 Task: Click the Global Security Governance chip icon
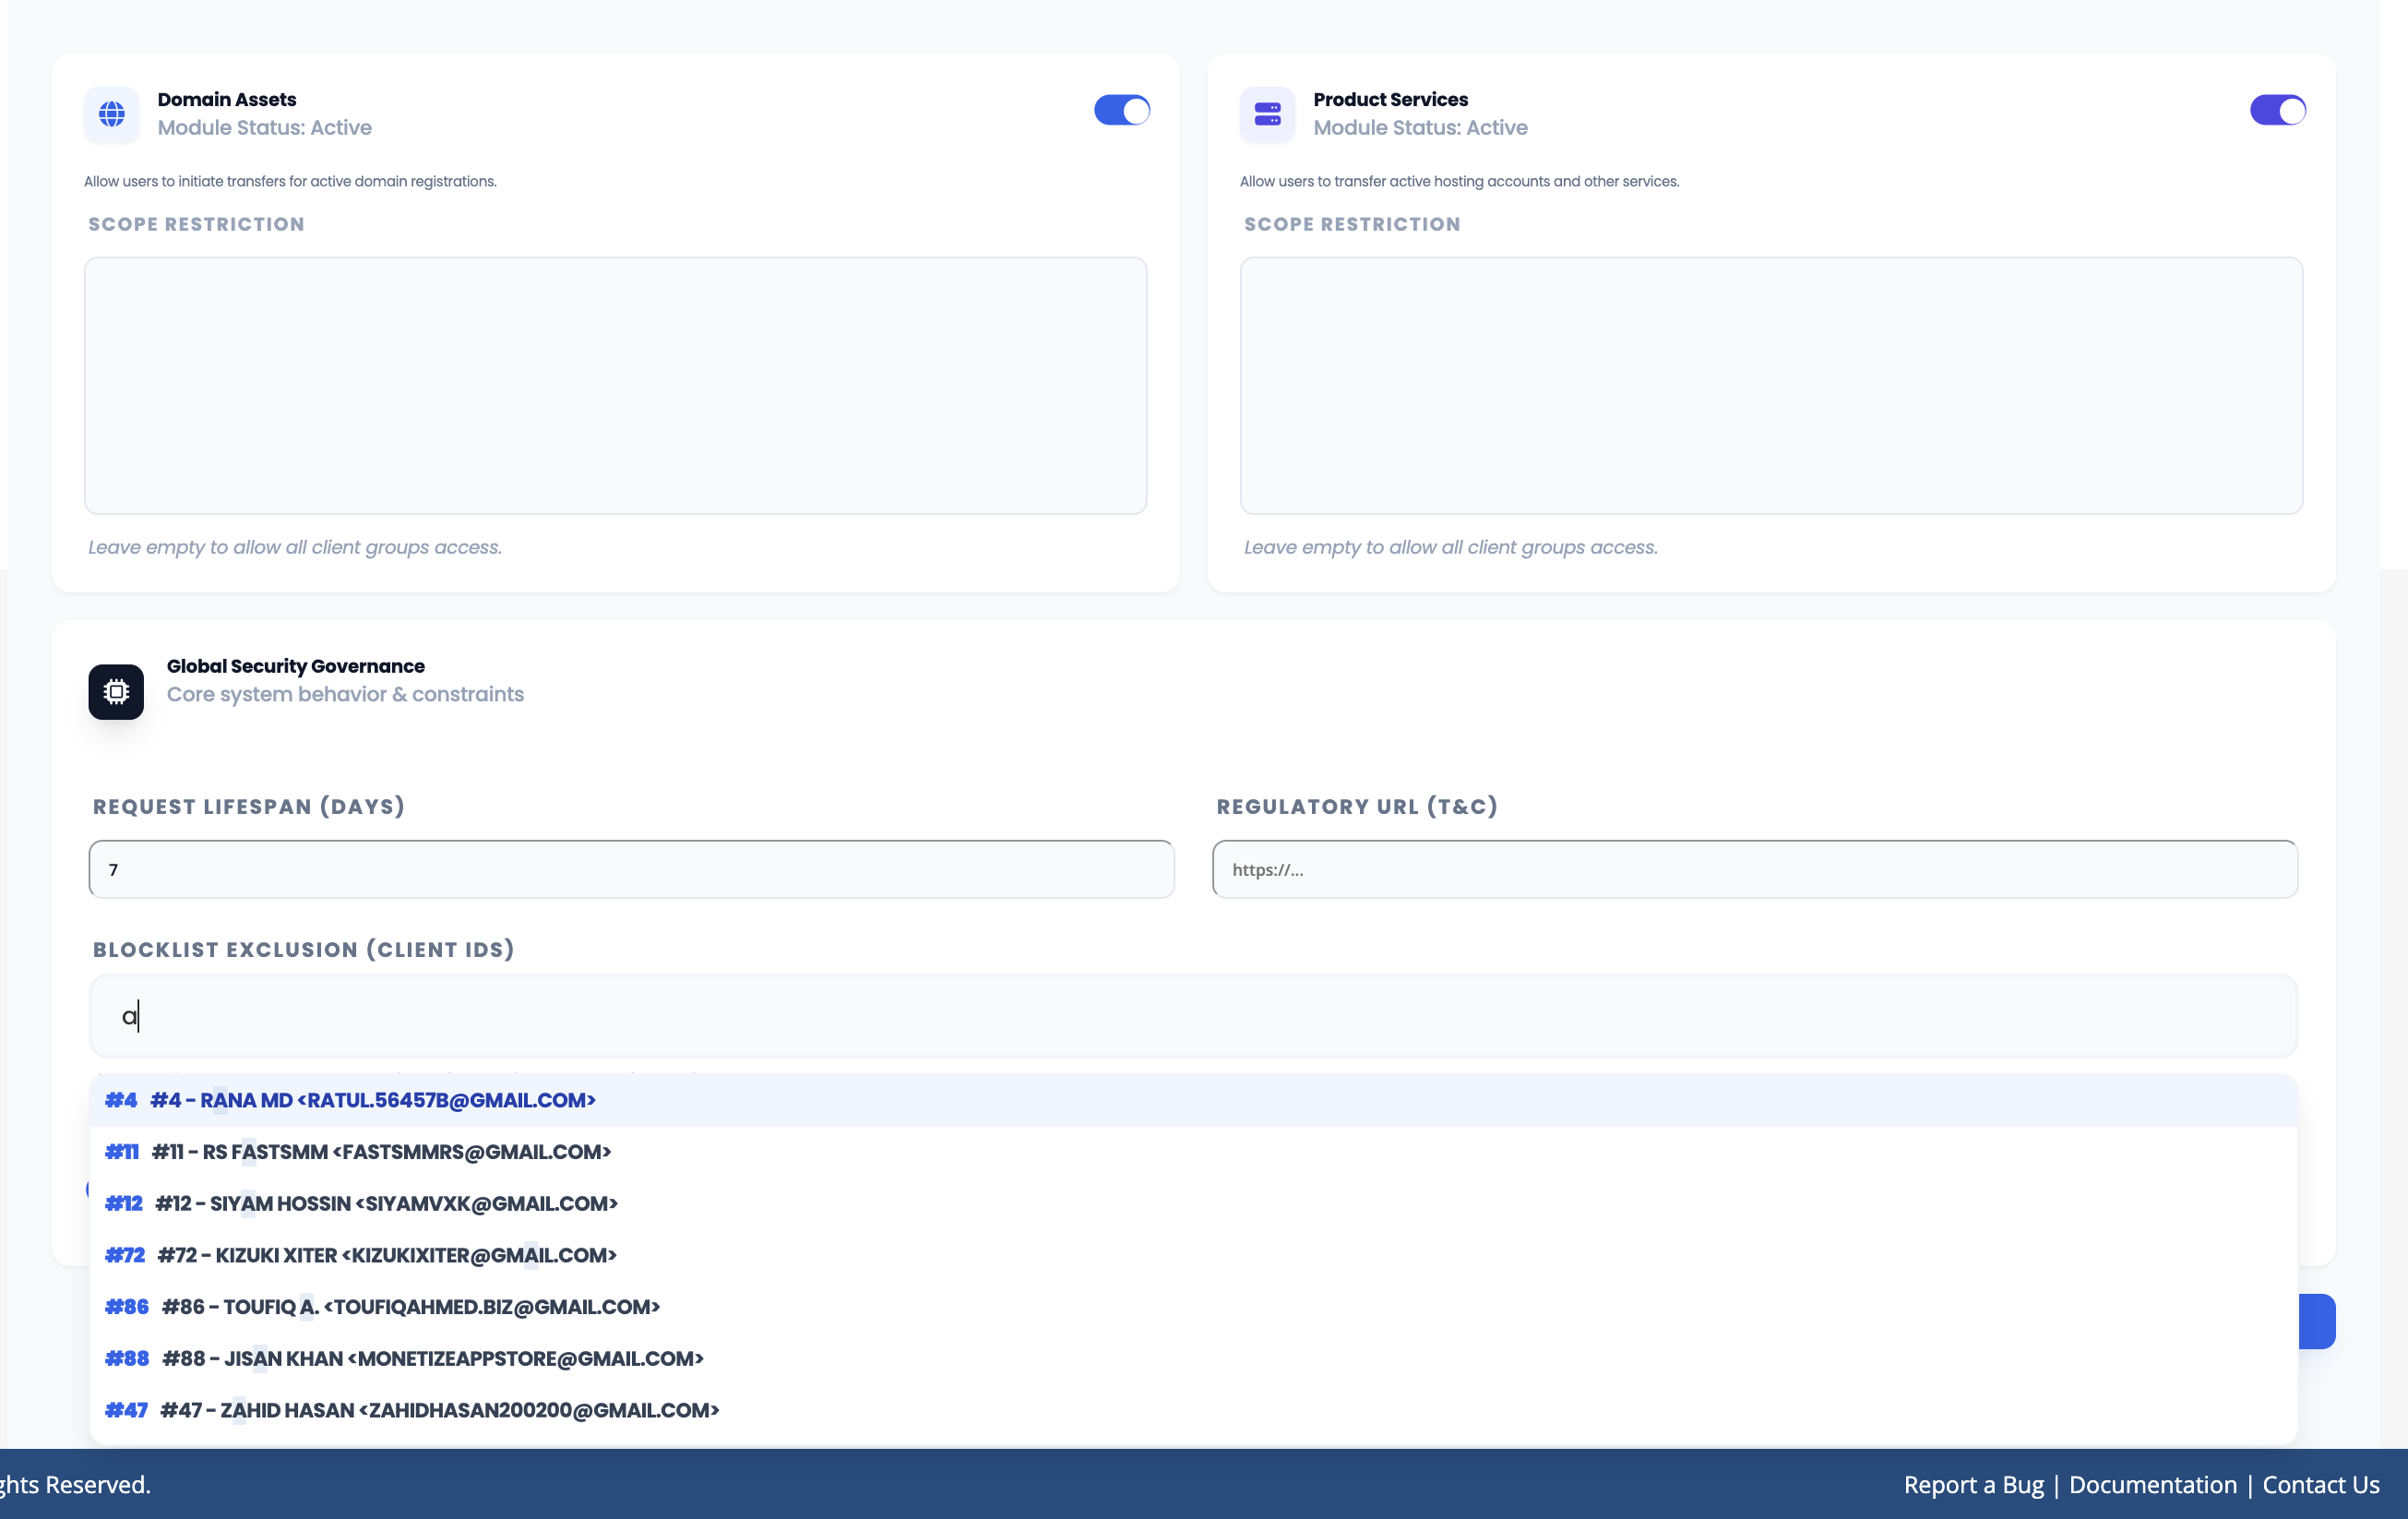point(115,690)
